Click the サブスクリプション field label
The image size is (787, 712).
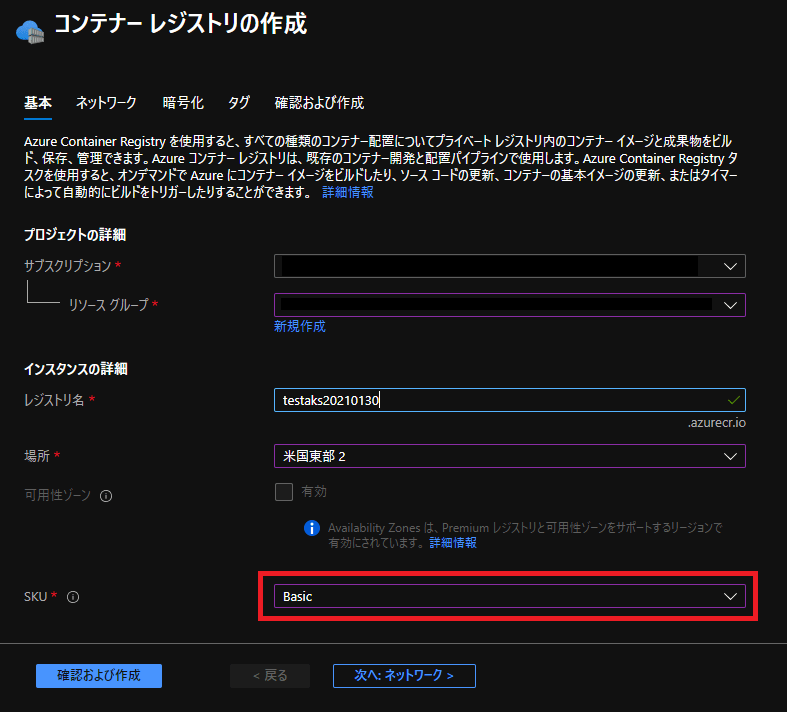68,266
